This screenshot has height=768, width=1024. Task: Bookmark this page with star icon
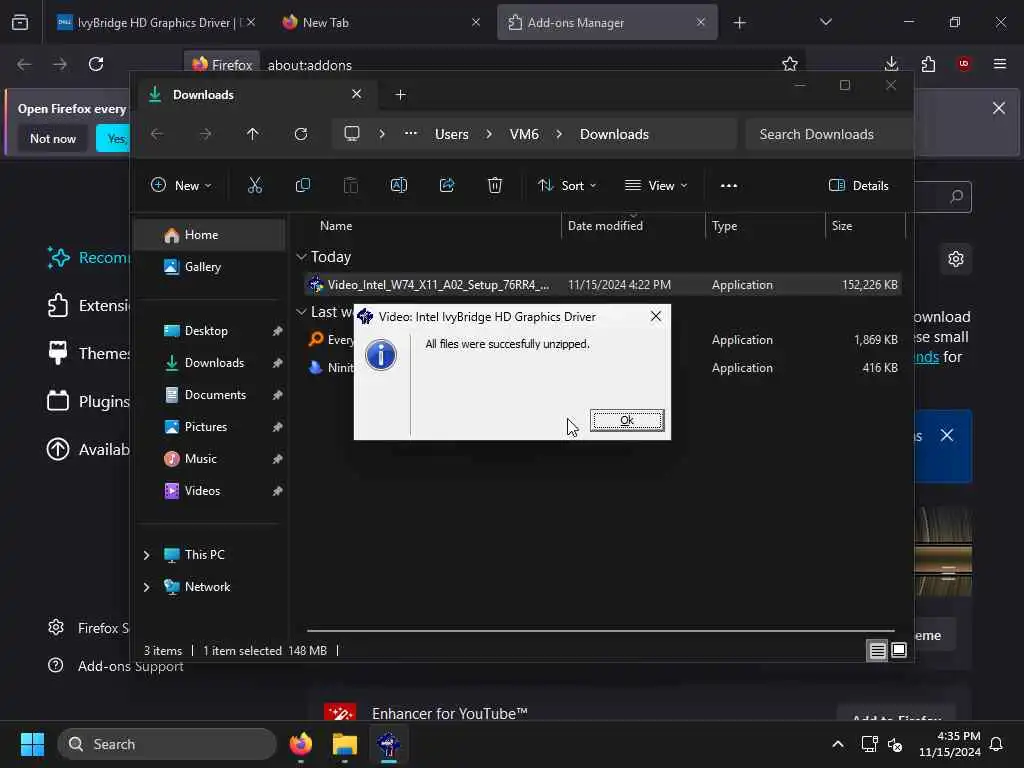click(790, 64)
